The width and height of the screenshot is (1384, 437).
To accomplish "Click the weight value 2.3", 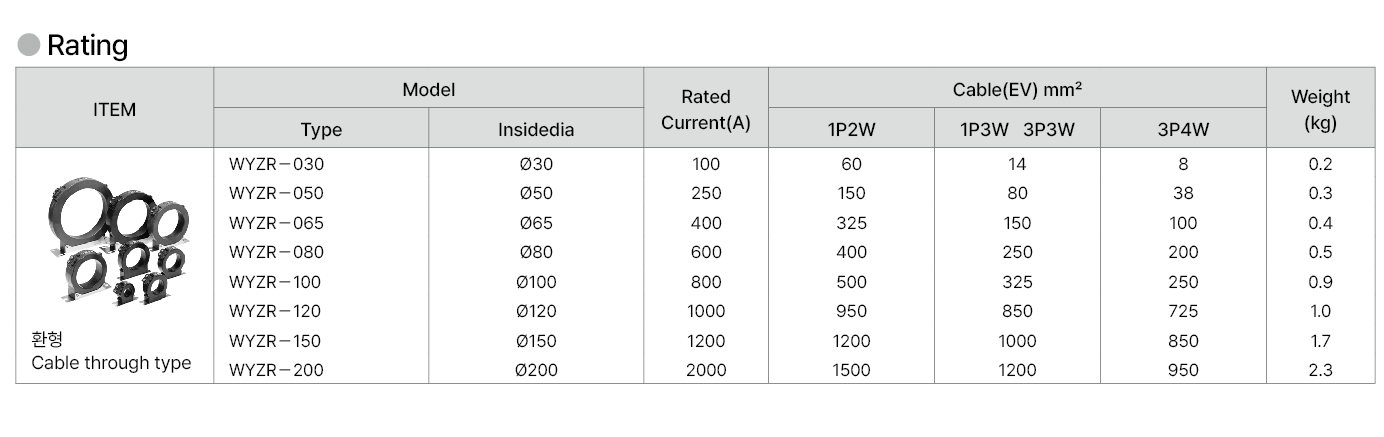I will pos(1320,370).
